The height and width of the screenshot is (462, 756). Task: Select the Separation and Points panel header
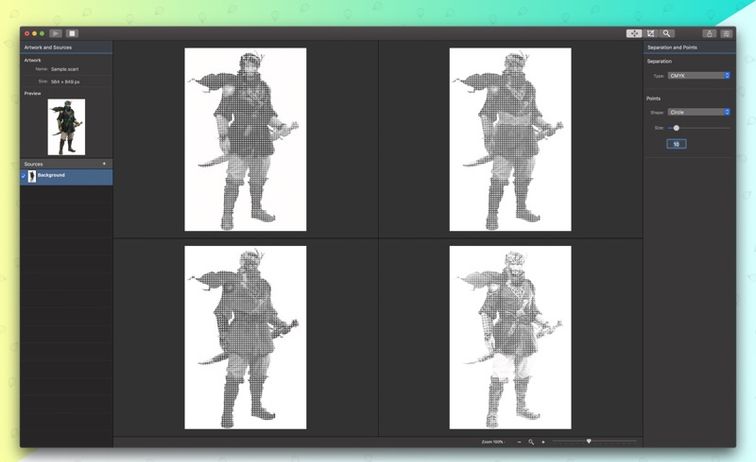tap(672, 47)
